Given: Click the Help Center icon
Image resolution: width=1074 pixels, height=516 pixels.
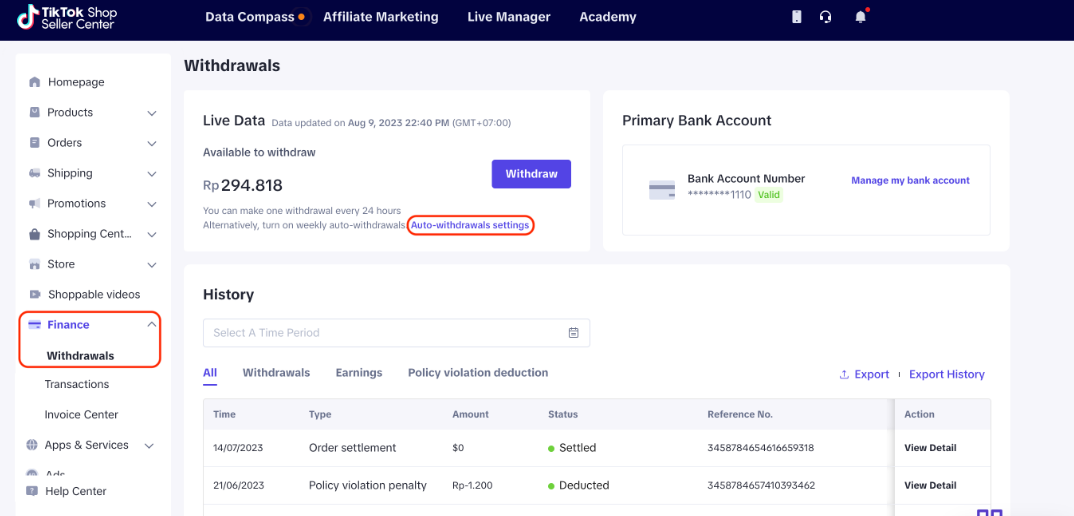Looking at the screenshot, I should click(x=32, y=491).
